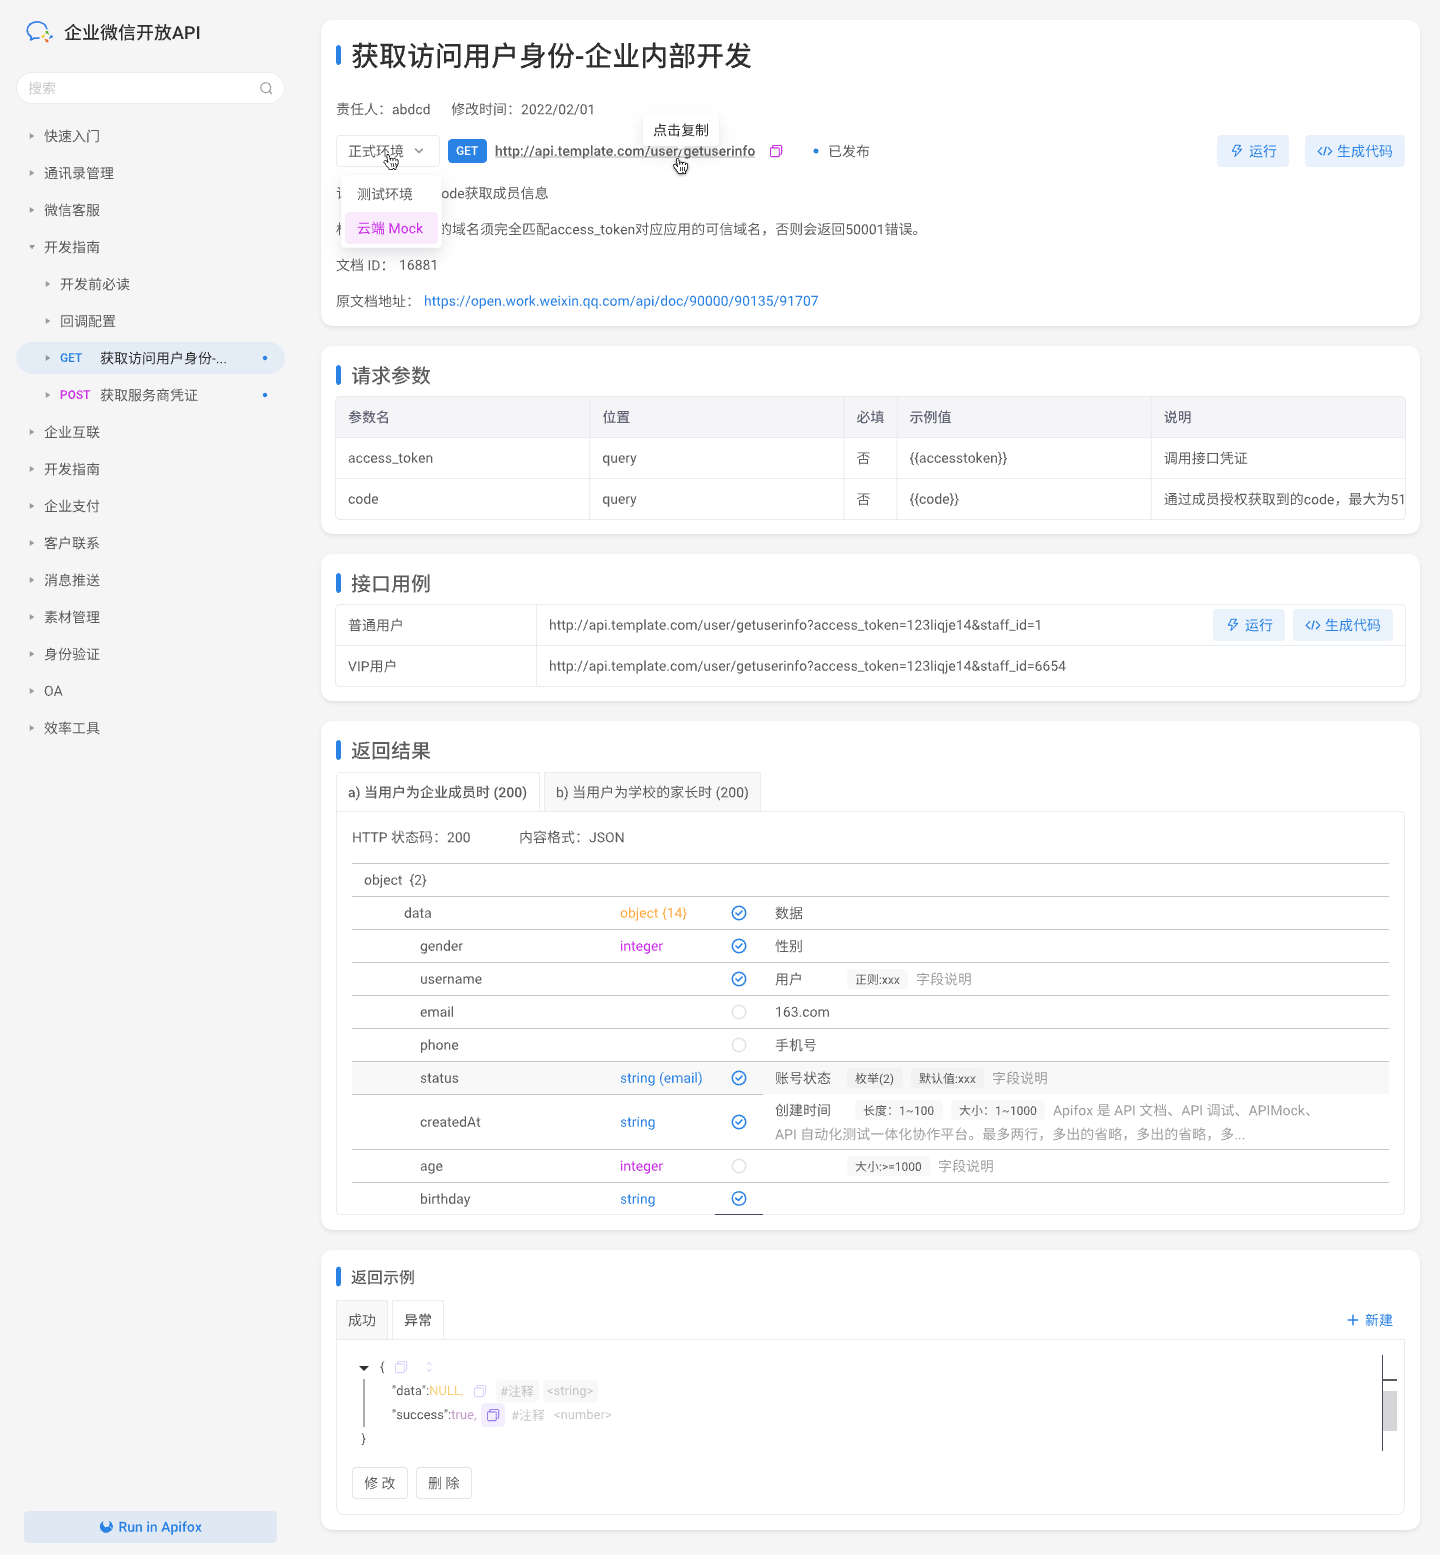The height and width of the screenshot is (1566, 1440).
Task: Expand the 快速入门 tree section
Action: coord(32,136)
